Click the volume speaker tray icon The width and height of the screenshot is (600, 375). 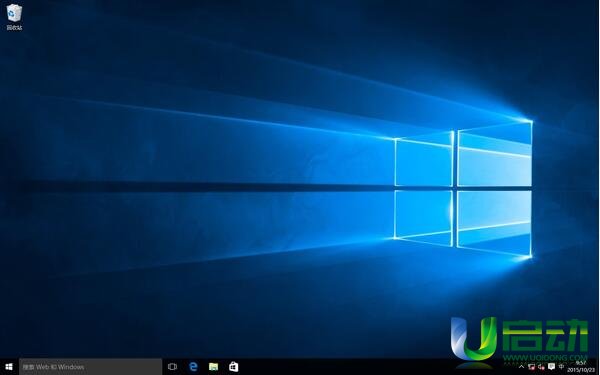pos(541,367)
